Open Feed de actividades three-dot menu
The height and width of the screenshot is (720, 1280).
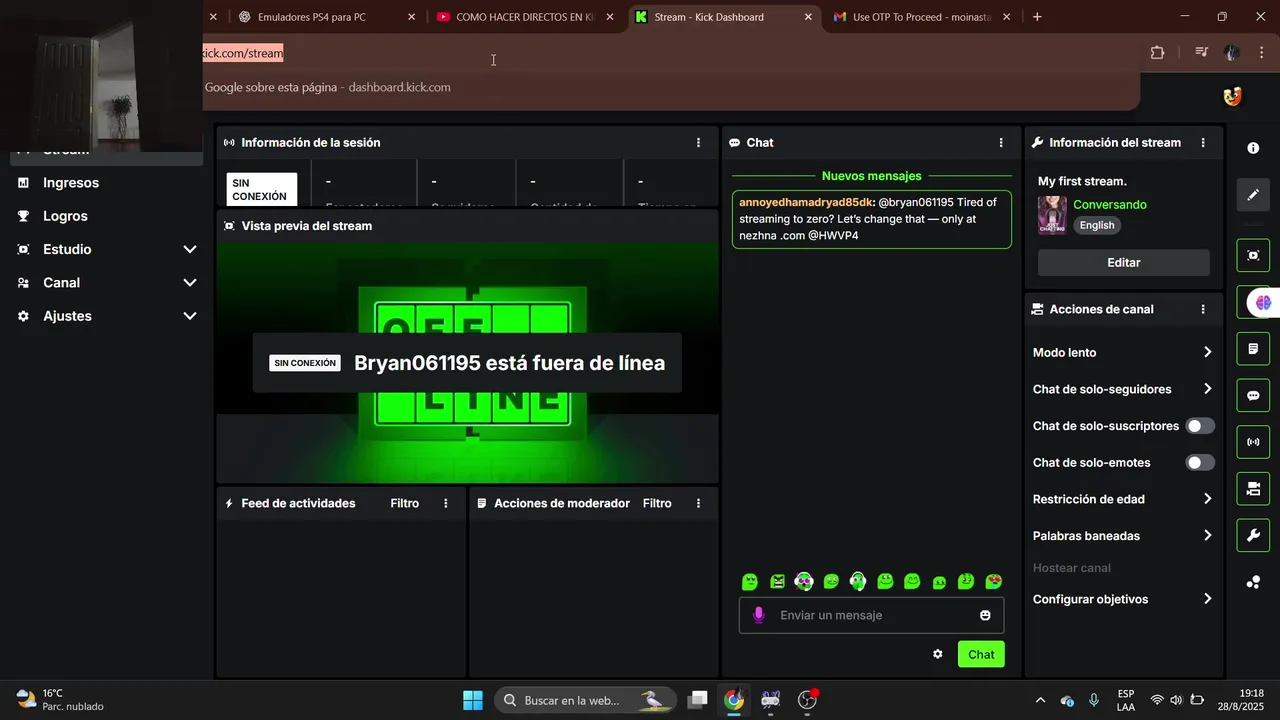click(x=446, y=503)
